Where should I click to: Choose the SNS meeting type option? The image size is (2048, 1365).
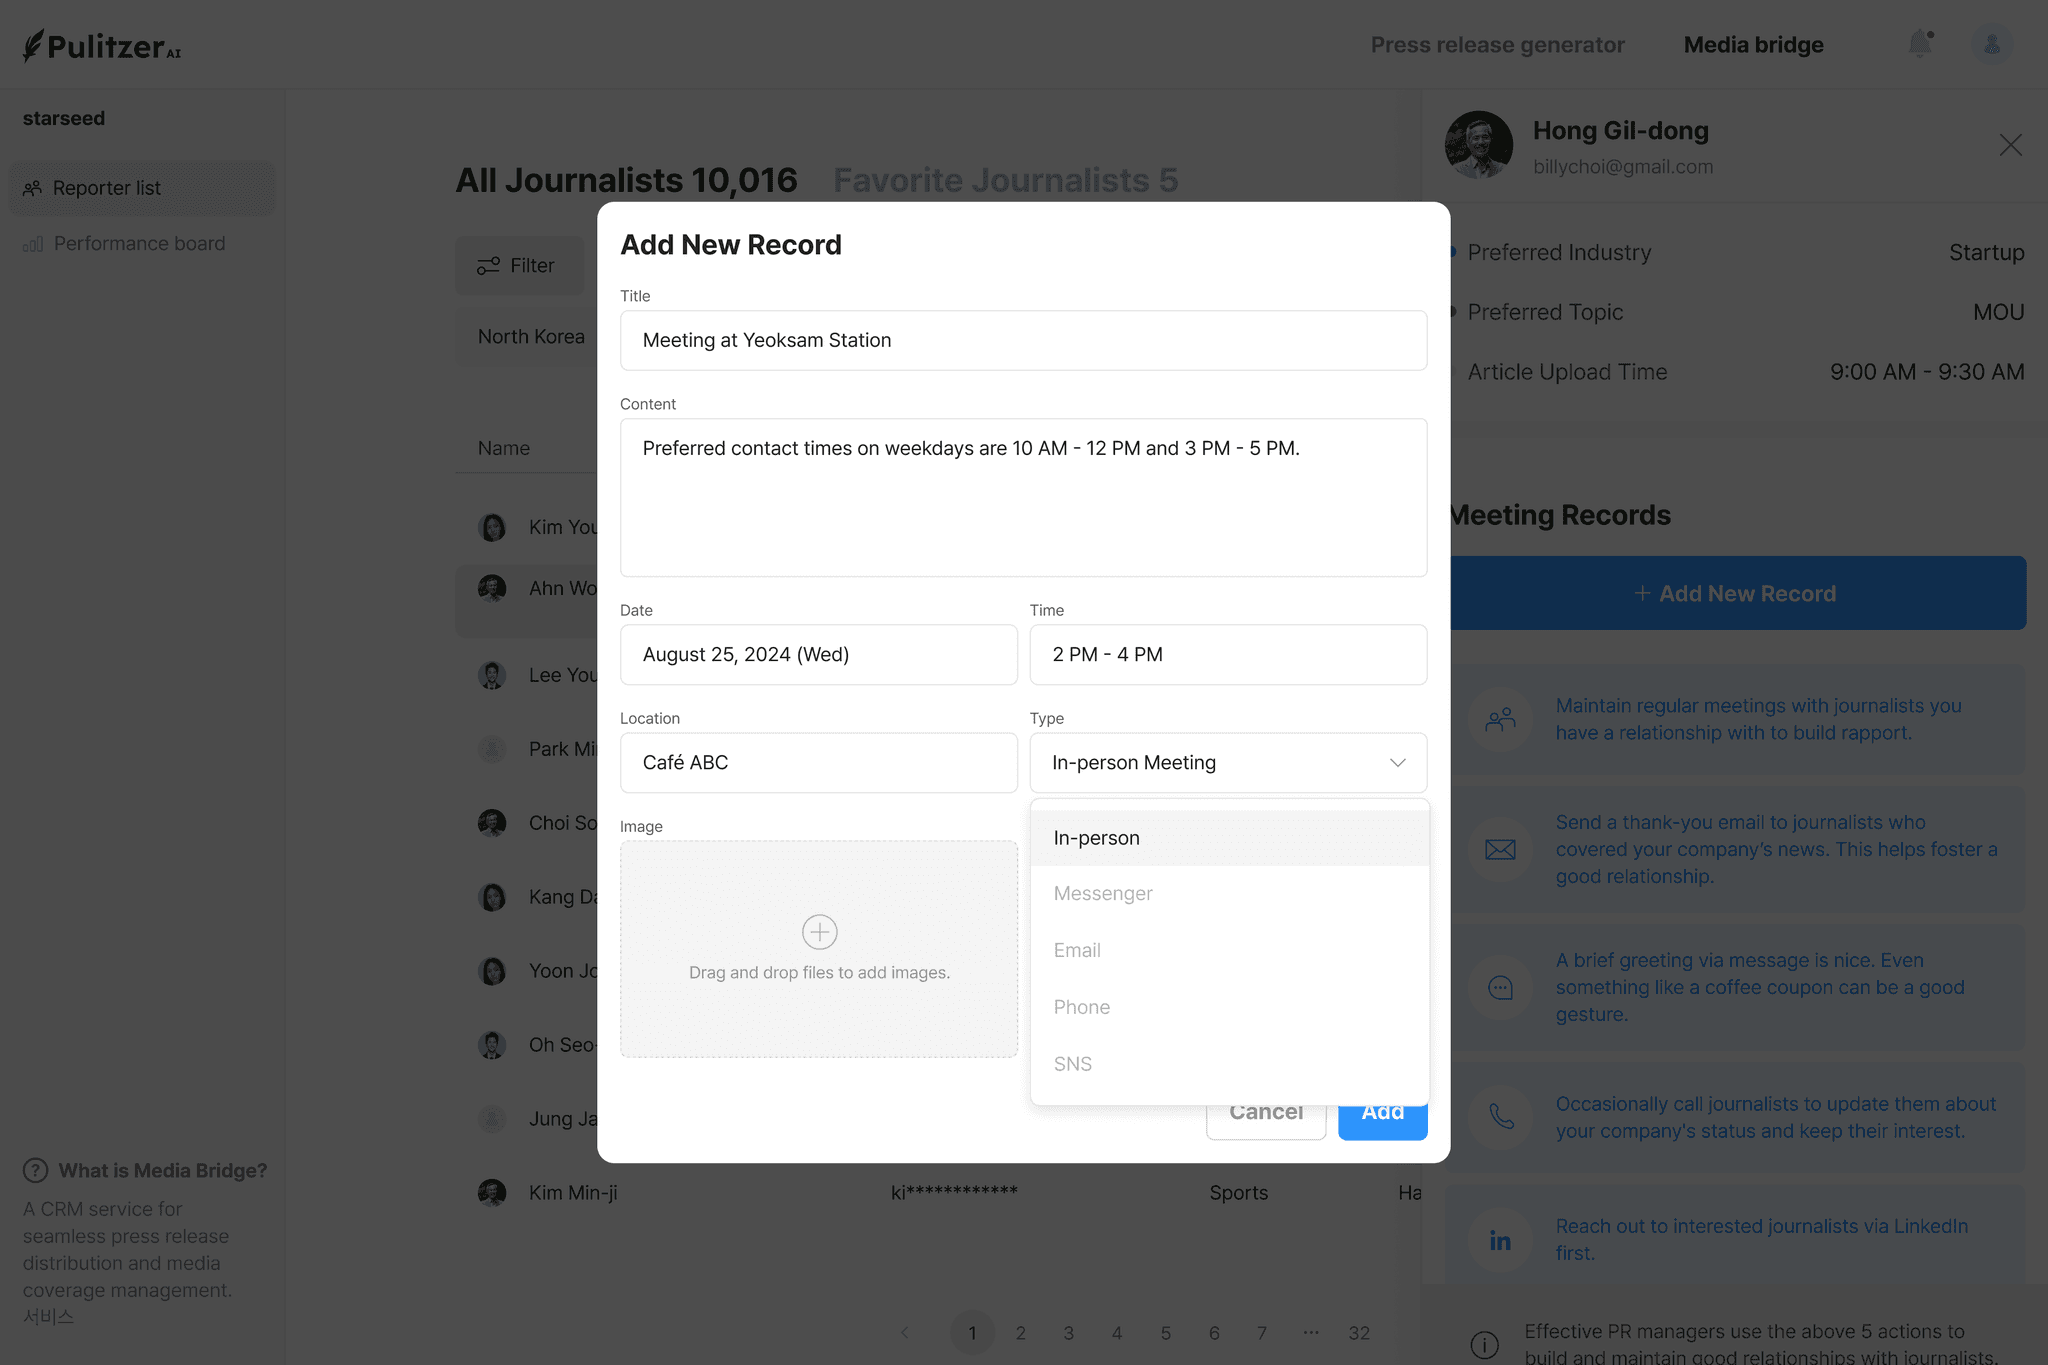coord(1073,1064)
